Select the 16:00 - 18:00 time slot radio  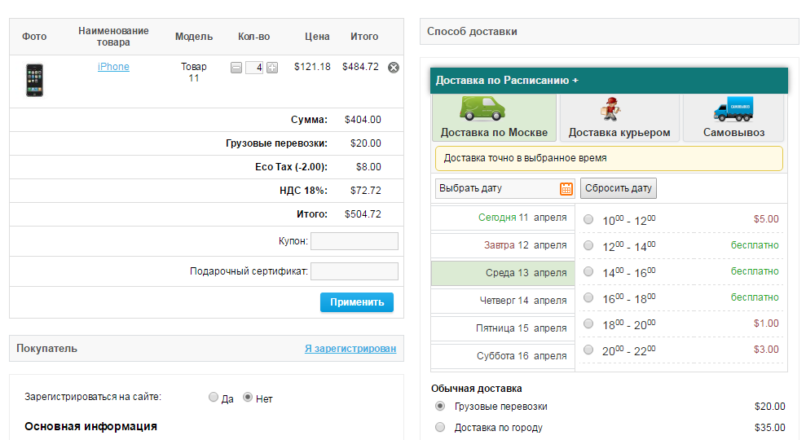(x=589, y=298)
